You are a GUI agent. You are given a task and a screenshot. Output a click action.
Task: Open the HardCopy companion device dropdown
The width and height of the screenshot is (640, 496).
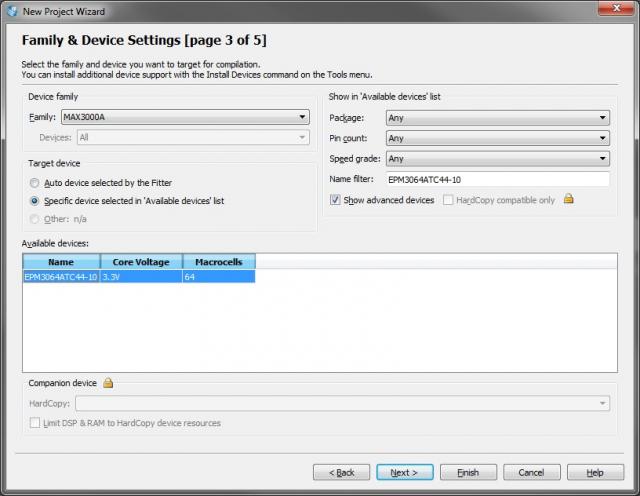tap(342, 403)
